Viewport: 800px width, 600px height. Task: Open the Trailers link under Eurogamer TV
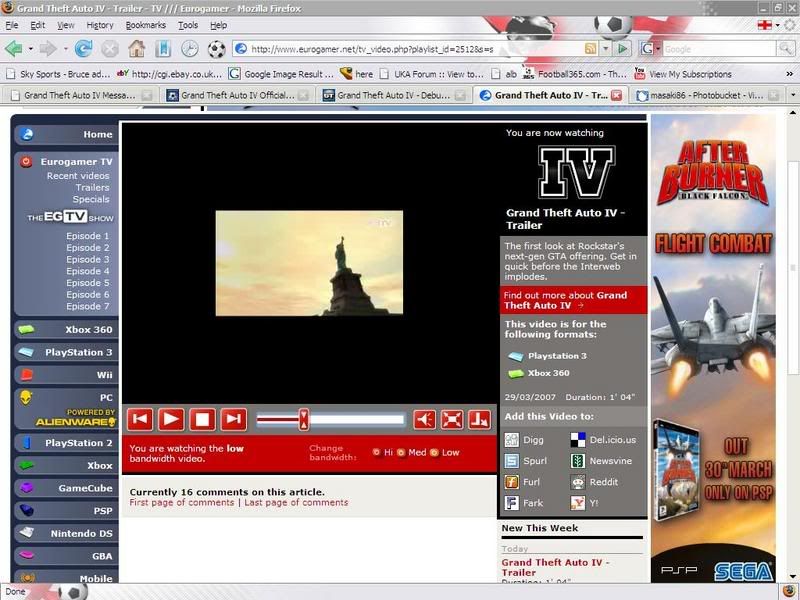[92, 187]
